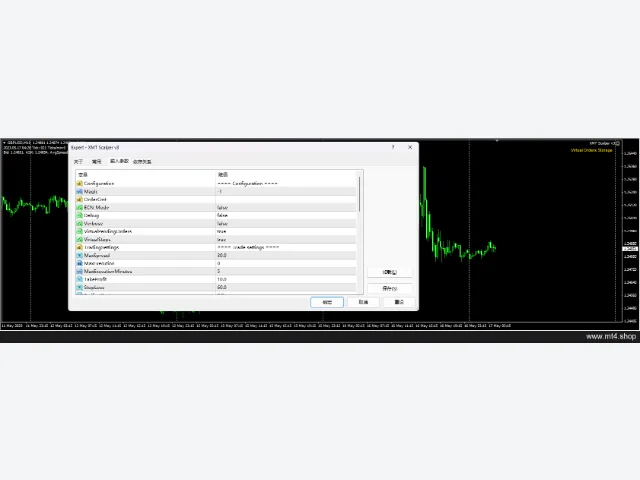
Task: Select the empty OrderCmt value cell
Action: [x=286, y=200]
